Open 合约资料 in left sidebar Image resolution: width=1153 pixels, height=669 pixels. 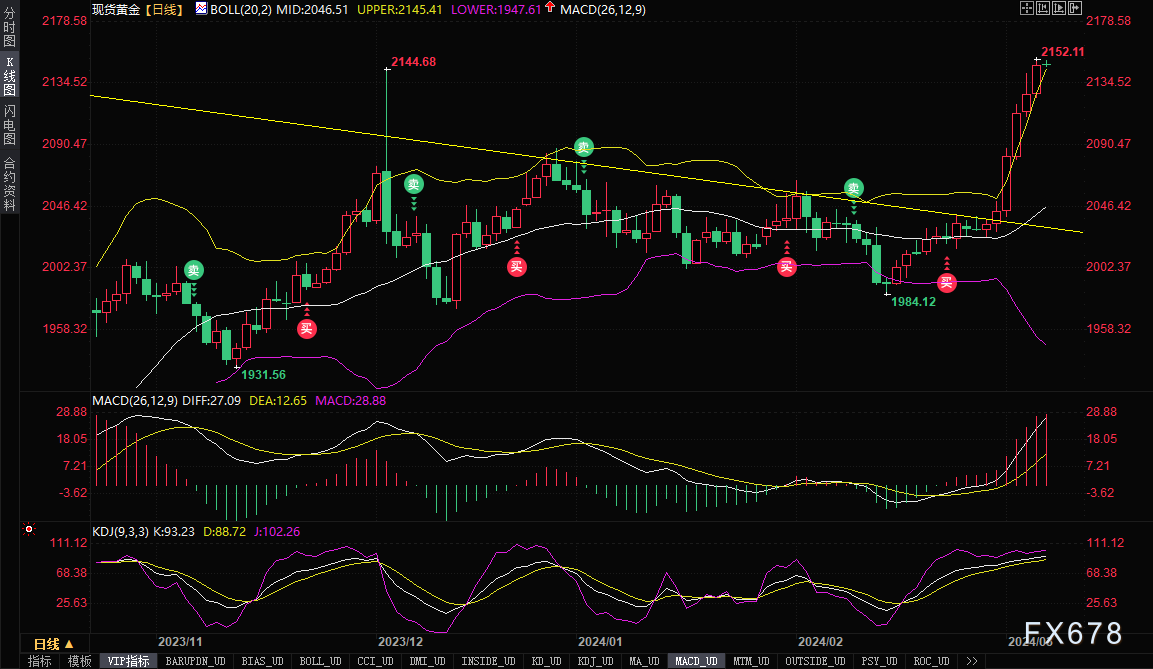pyautogui.click(x=10, y=184)
